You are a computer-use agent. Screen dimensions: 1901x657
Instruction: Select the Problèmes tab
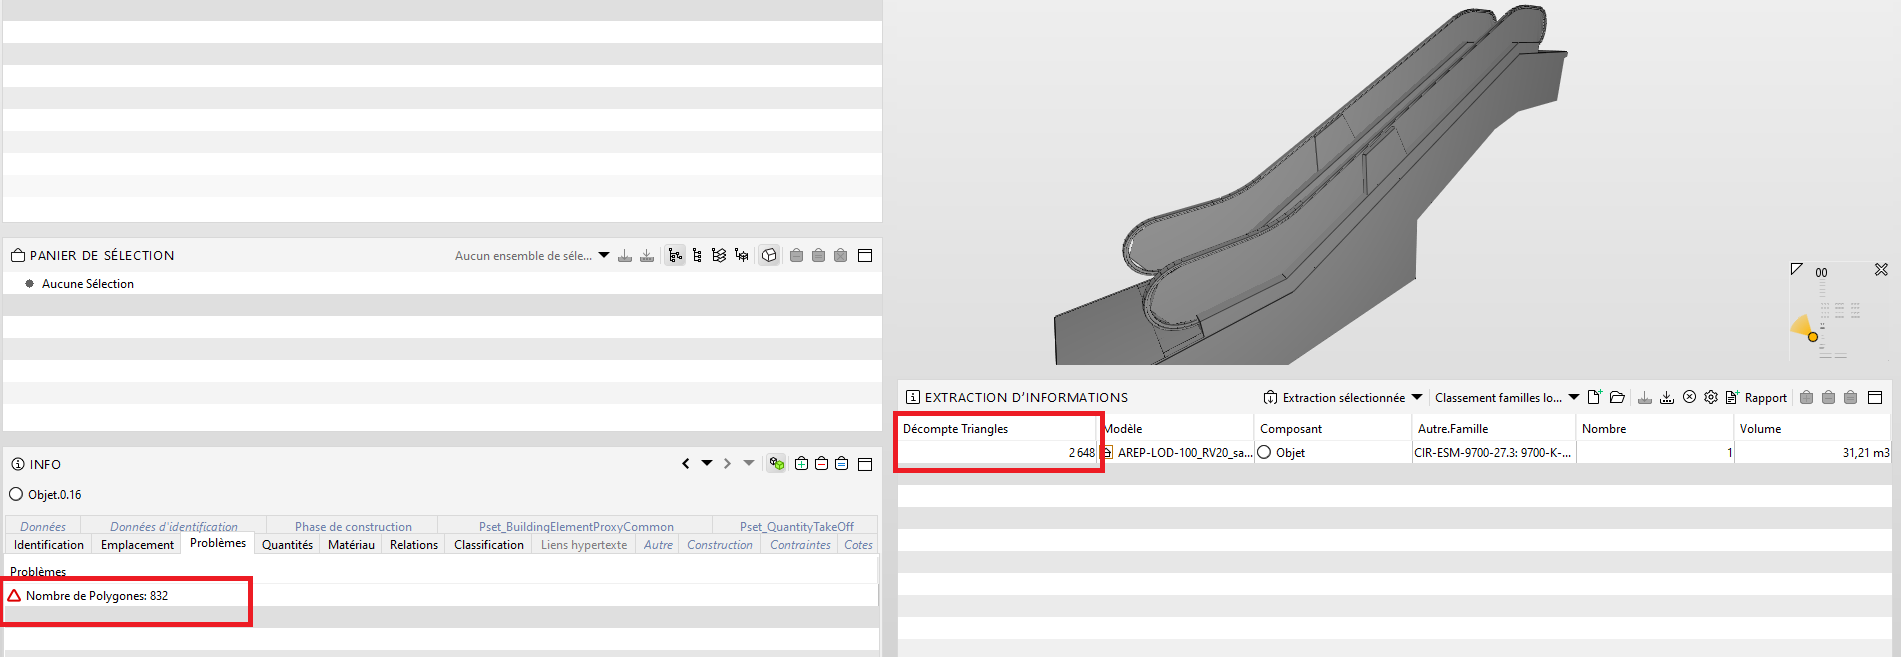(218, 543)
